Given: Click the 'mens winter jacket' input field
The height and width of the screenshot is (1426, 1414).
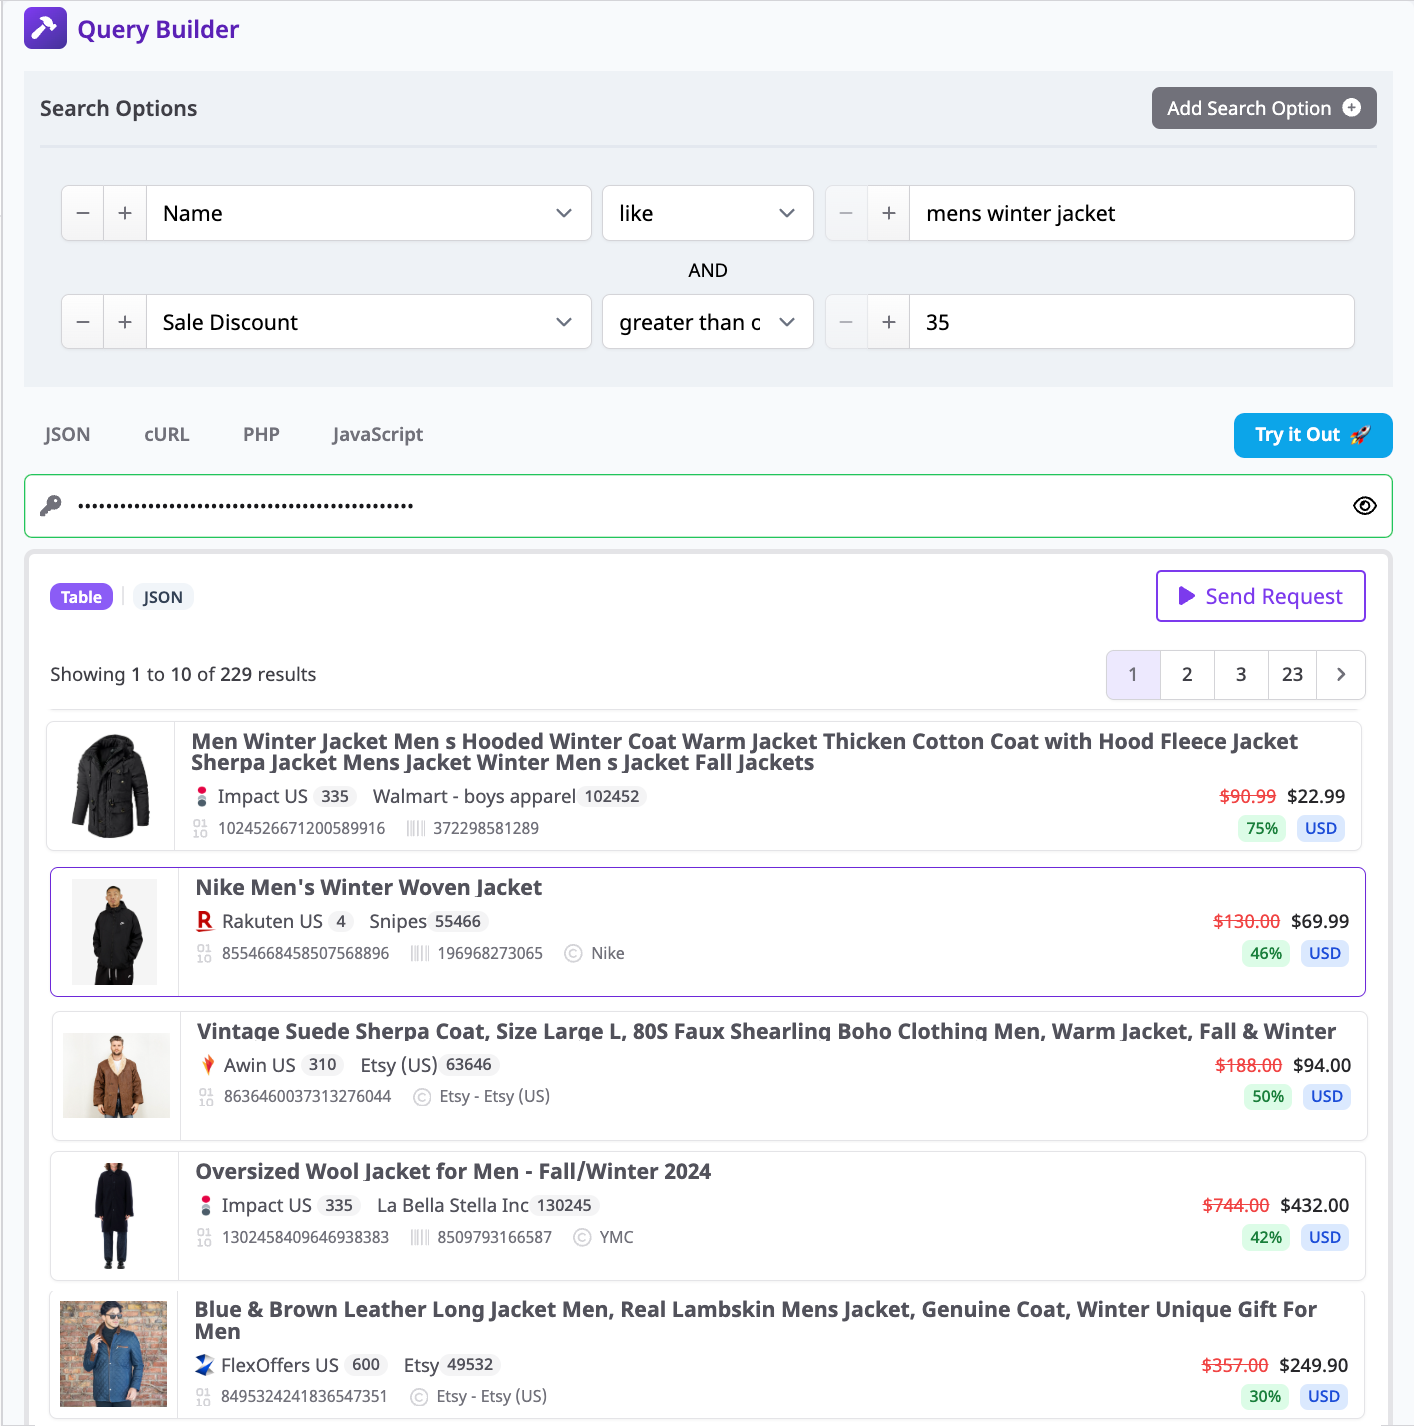Looking at the screenshot, I should point(1132,213).
